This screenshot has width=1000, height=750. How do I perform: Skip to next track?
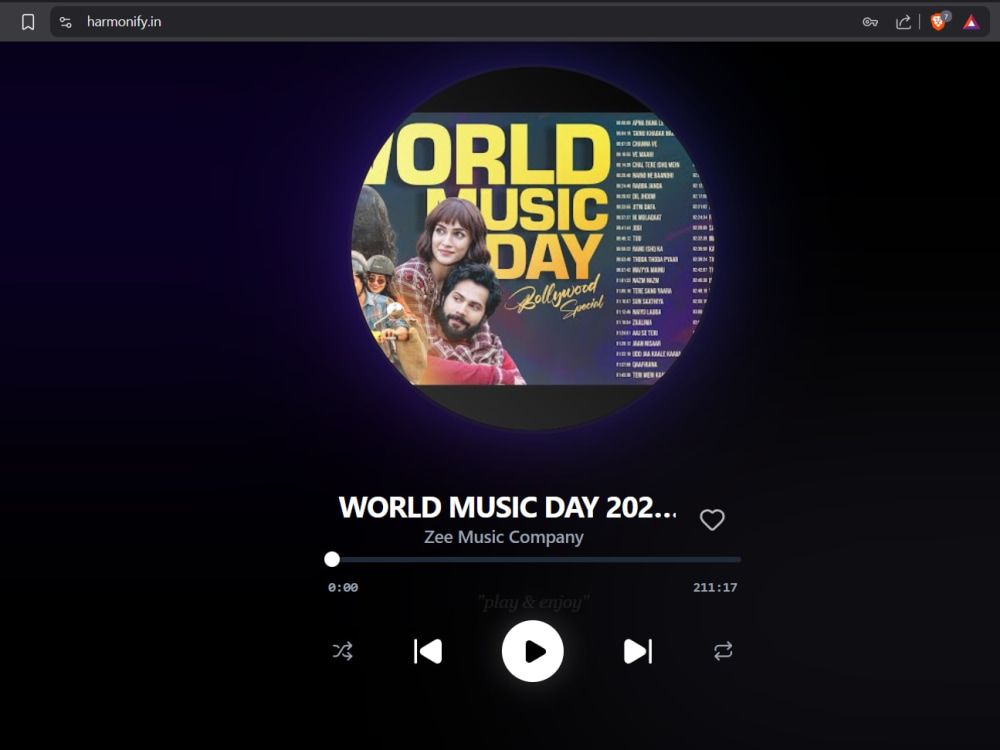pos(637,652)
